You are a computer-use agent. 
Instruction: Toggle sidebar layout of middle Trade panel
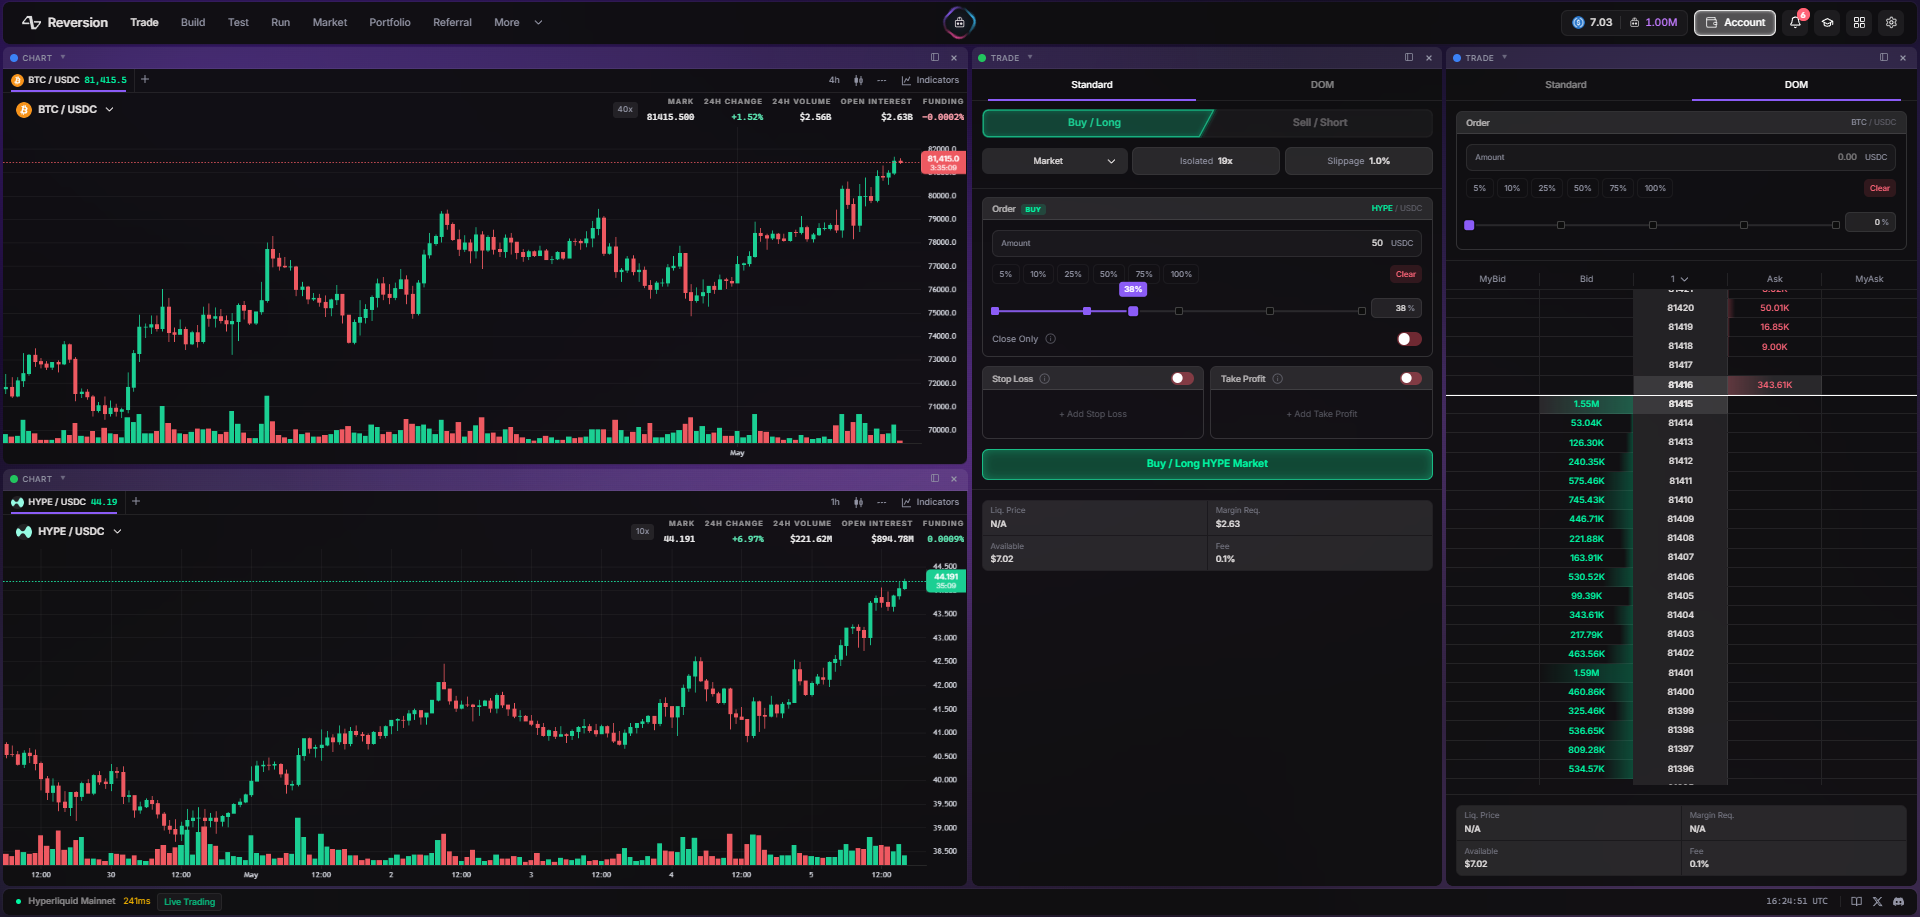1409,57
